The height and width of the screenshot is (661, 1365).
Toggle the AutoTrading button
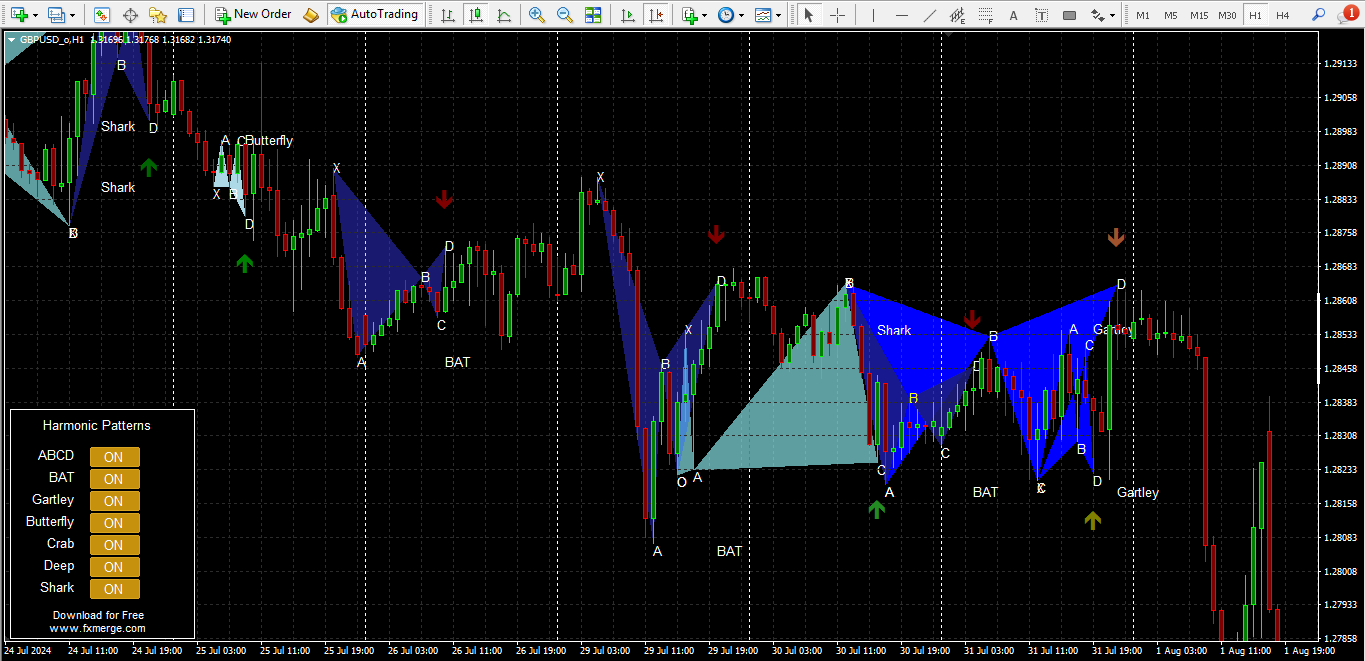pyautogui.click(x=375, y=15)
